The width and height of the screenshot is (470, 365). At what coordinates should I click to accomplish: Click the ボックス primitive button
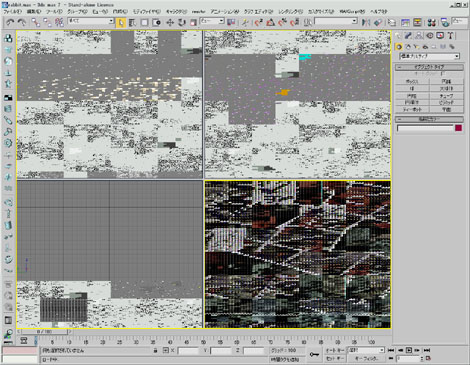[x=412, y=81]
